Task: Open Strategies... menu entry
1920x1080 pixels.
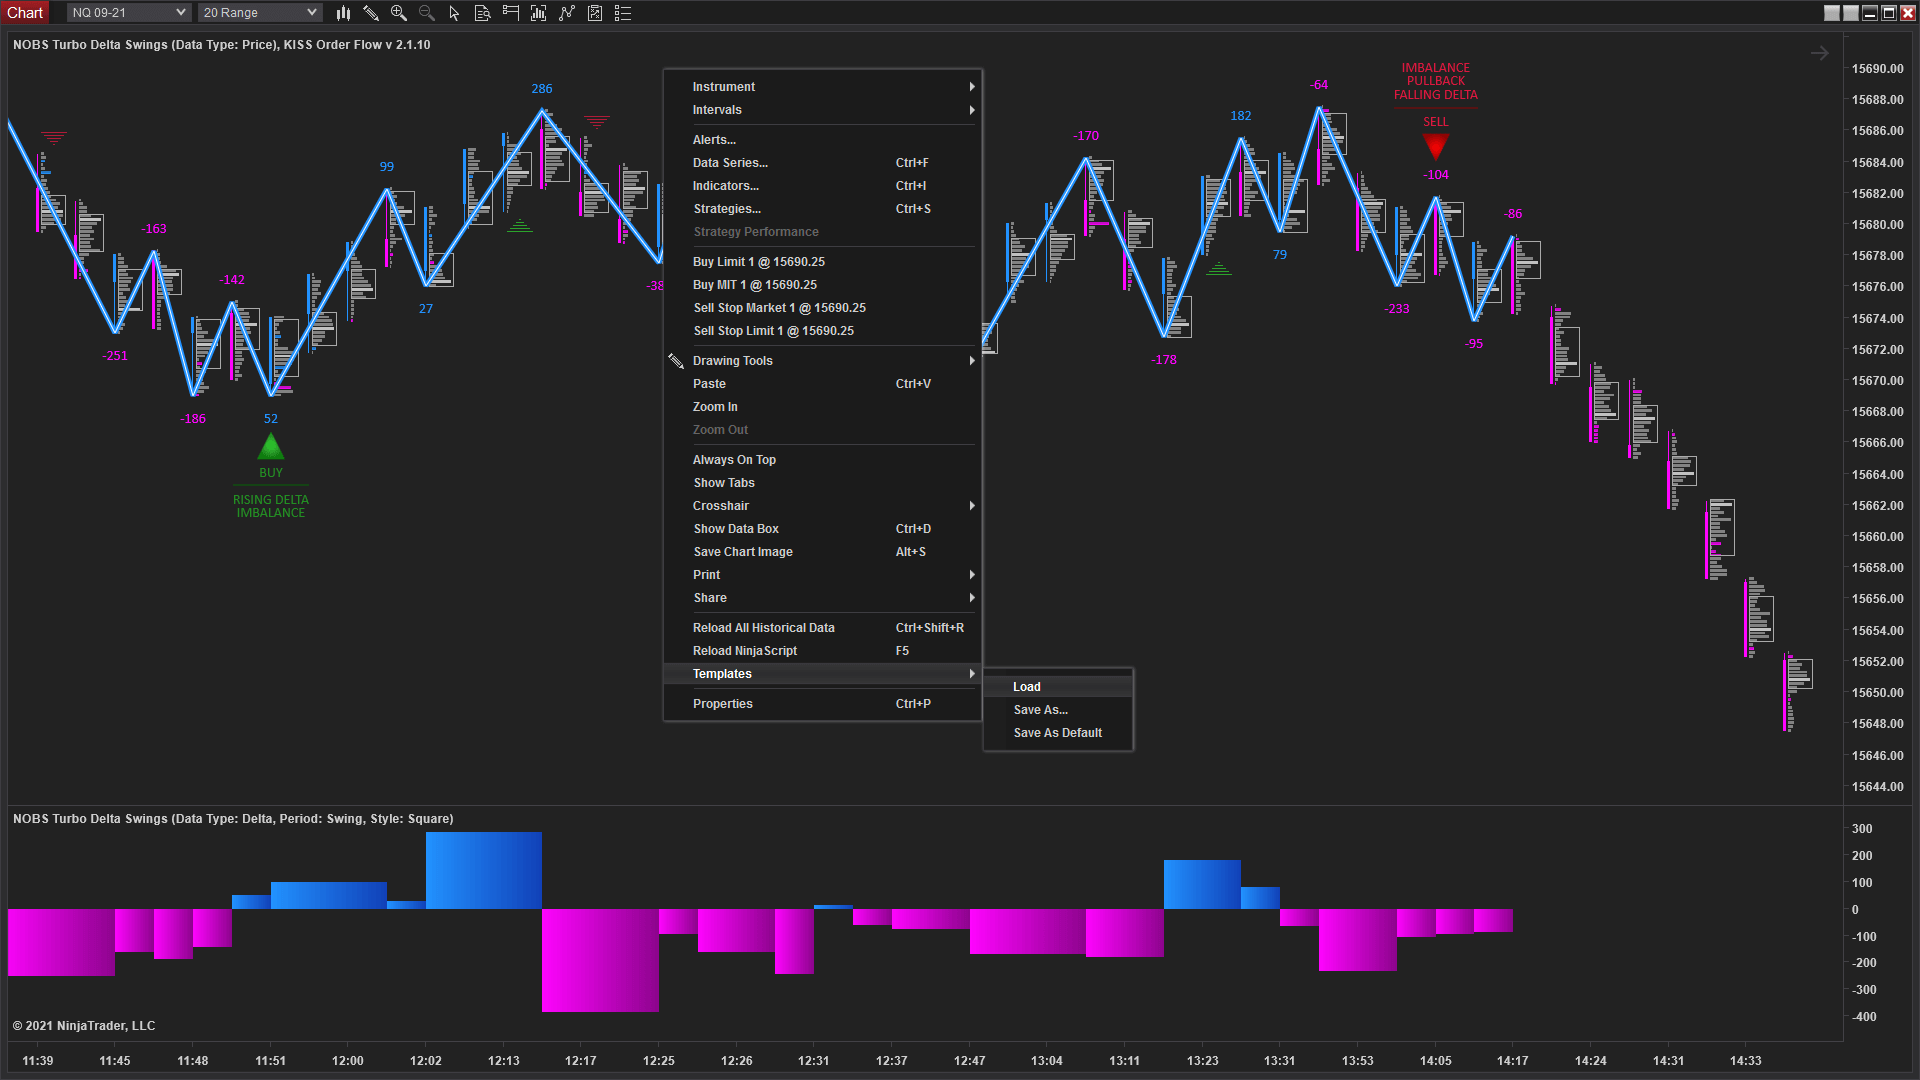Action: coord(823,209)
